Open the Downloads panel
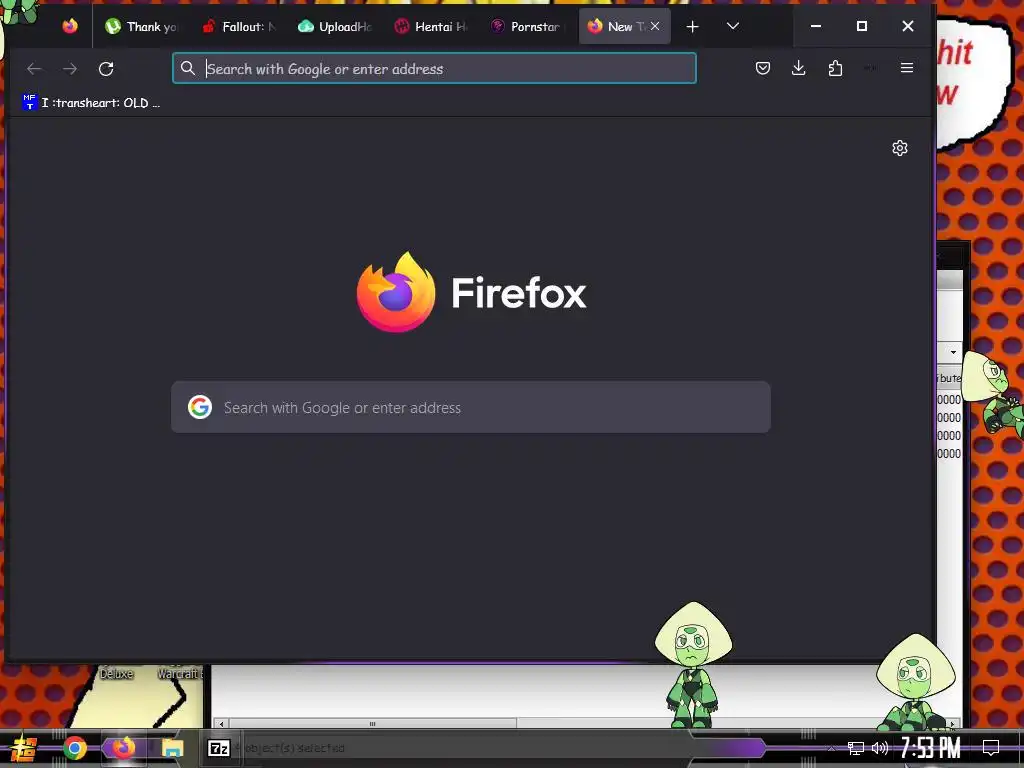This screenshot has height=768, width=1024. pos(798,68)
